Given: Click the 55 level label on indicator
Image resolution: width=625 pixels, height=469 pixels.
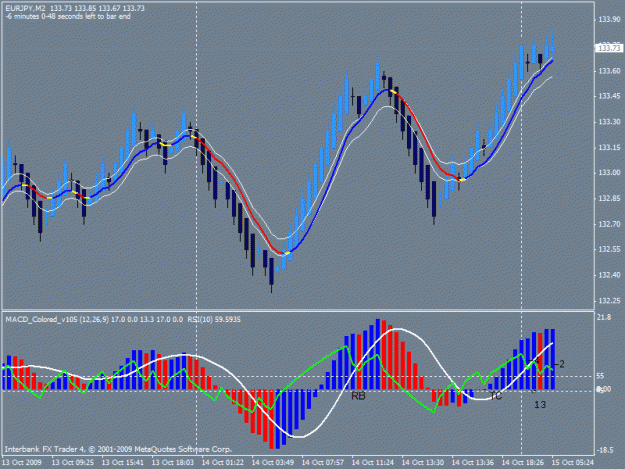Looking at the screenshot, I should click(x=600, y=376).
